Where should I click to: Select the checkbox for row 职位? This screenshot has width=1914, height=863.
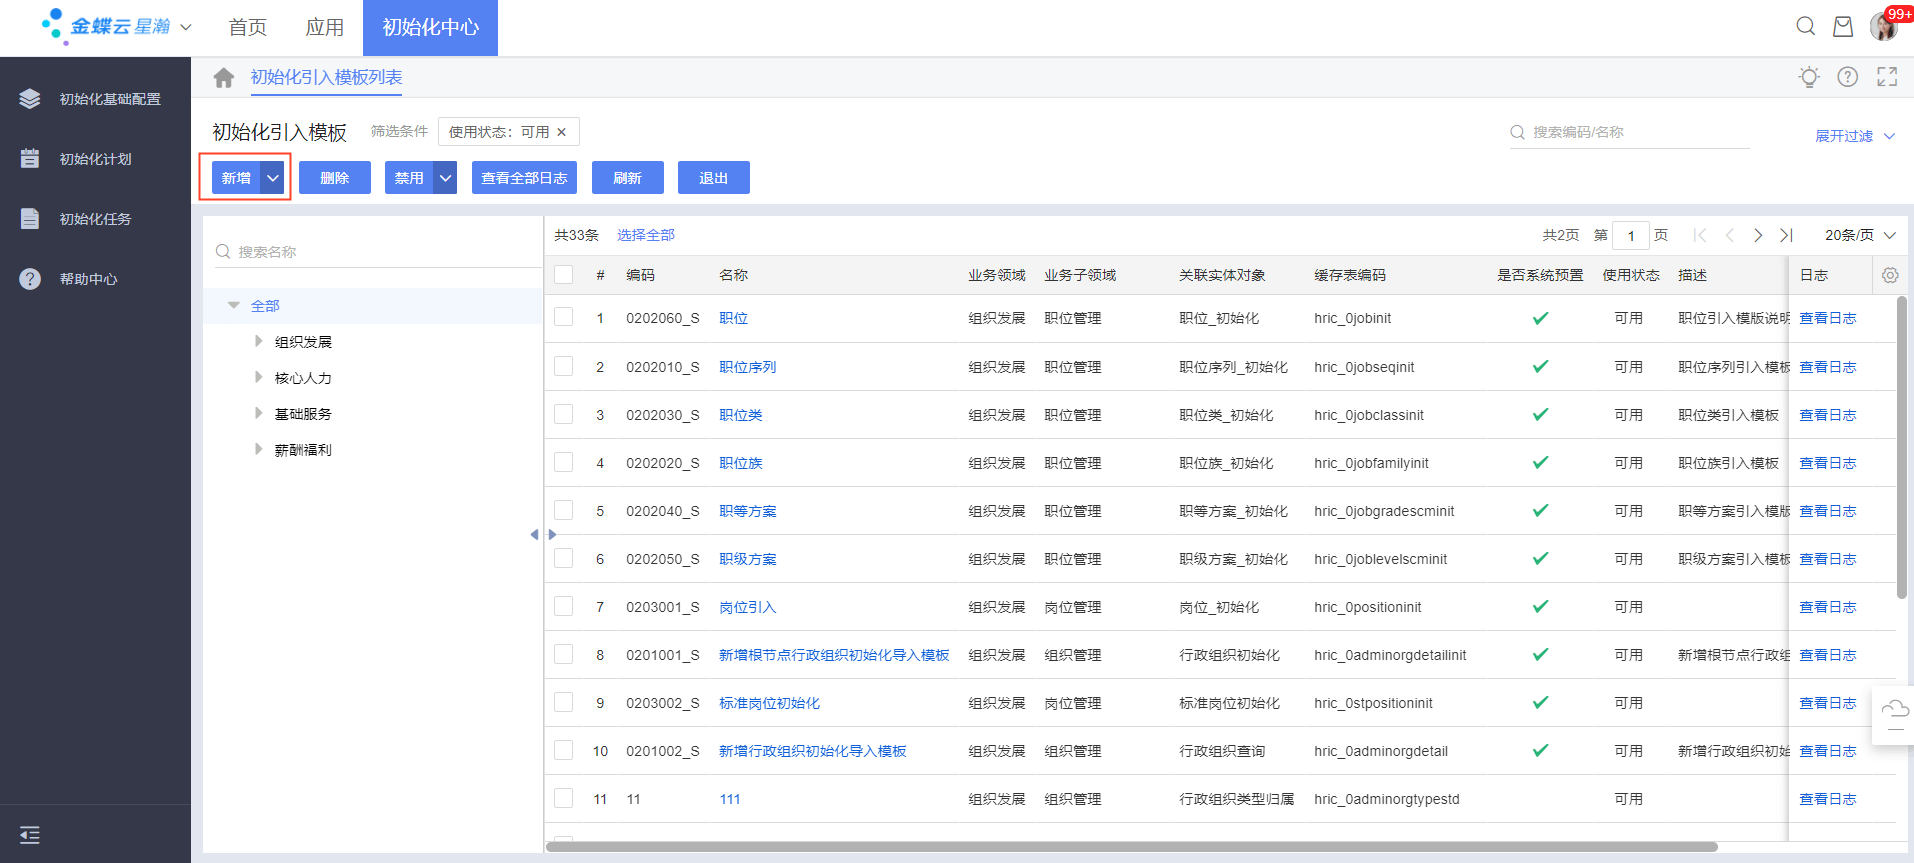click(564, 318)
